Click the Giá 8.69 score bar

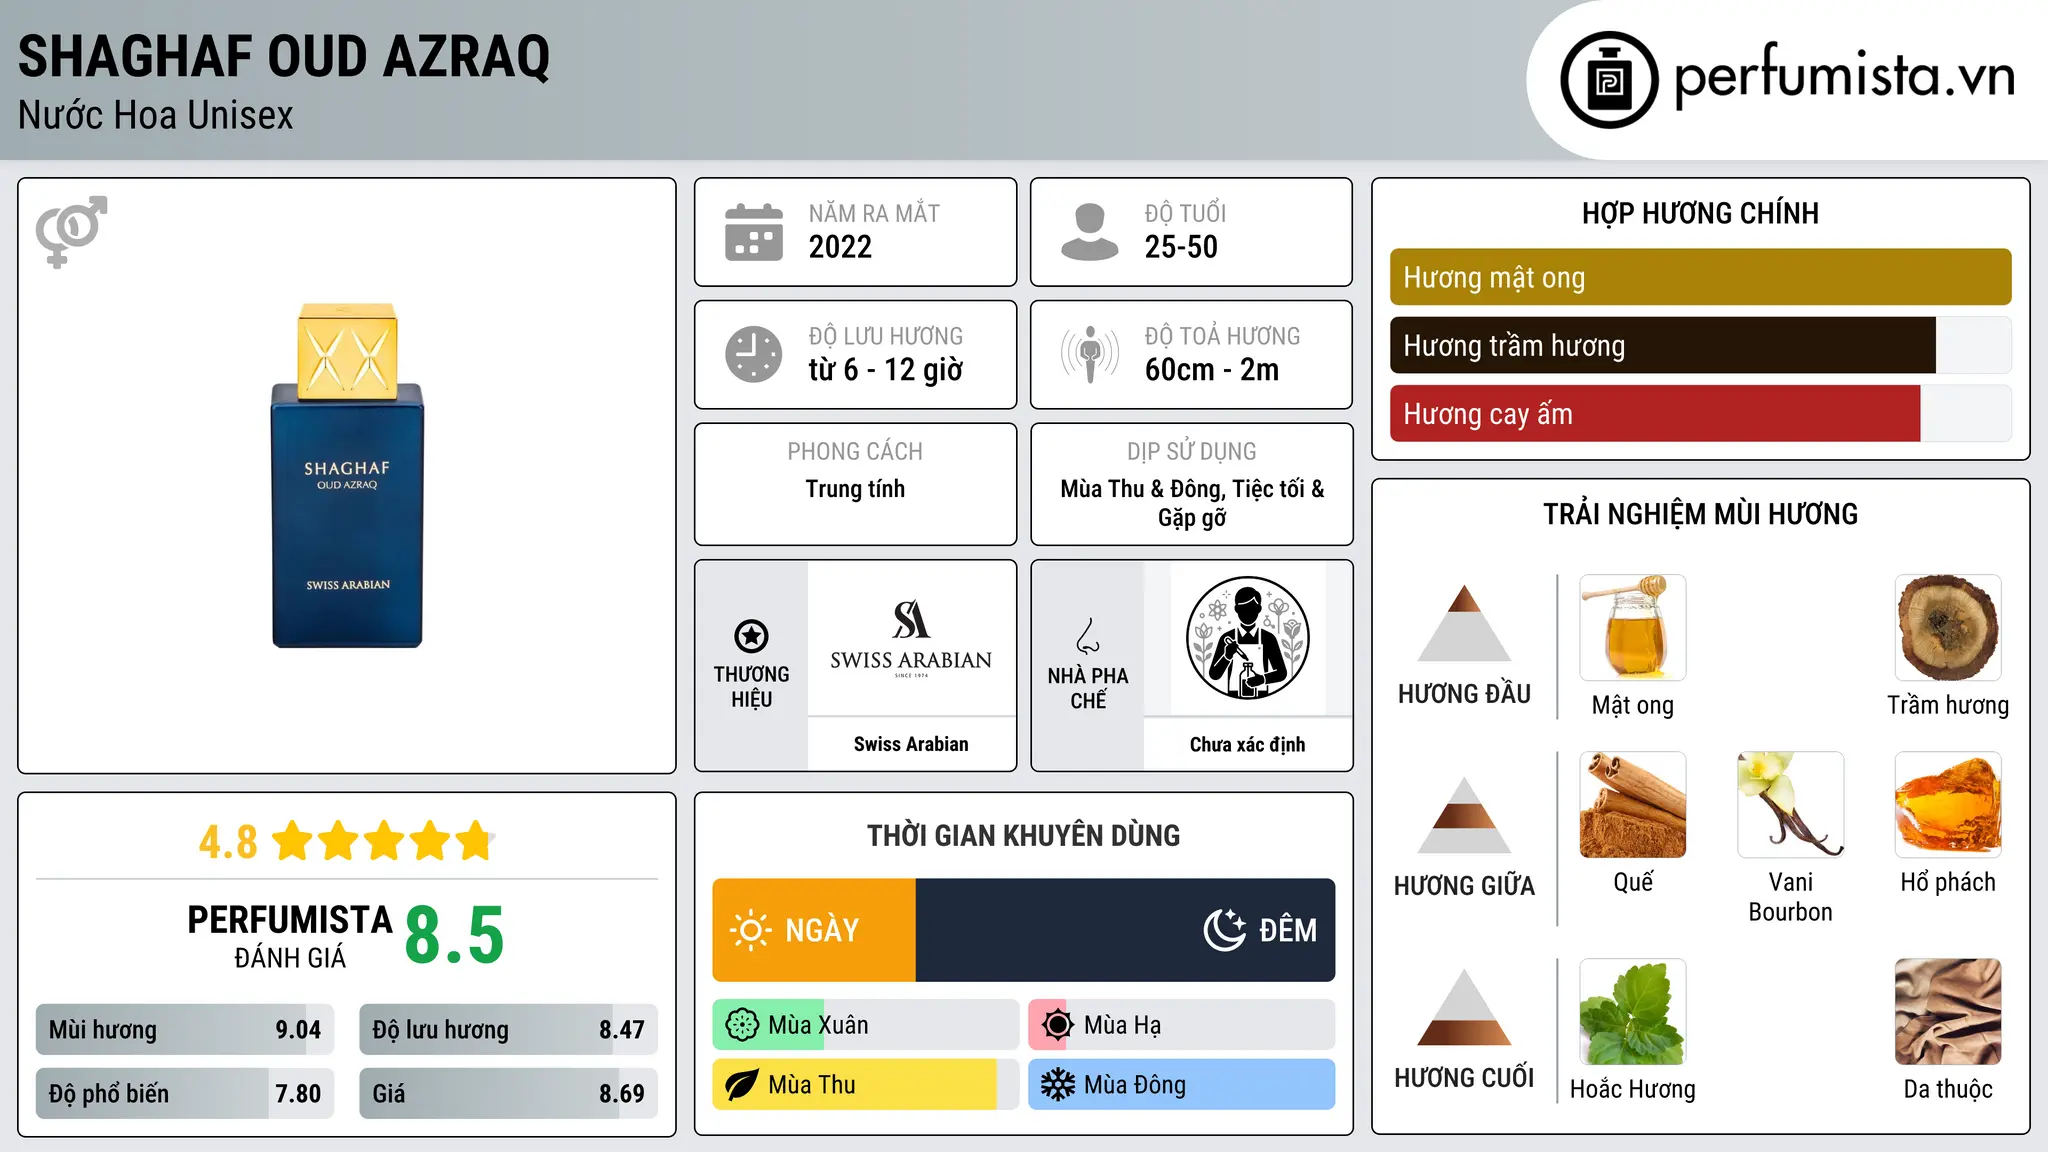(x=508, y=1093)
